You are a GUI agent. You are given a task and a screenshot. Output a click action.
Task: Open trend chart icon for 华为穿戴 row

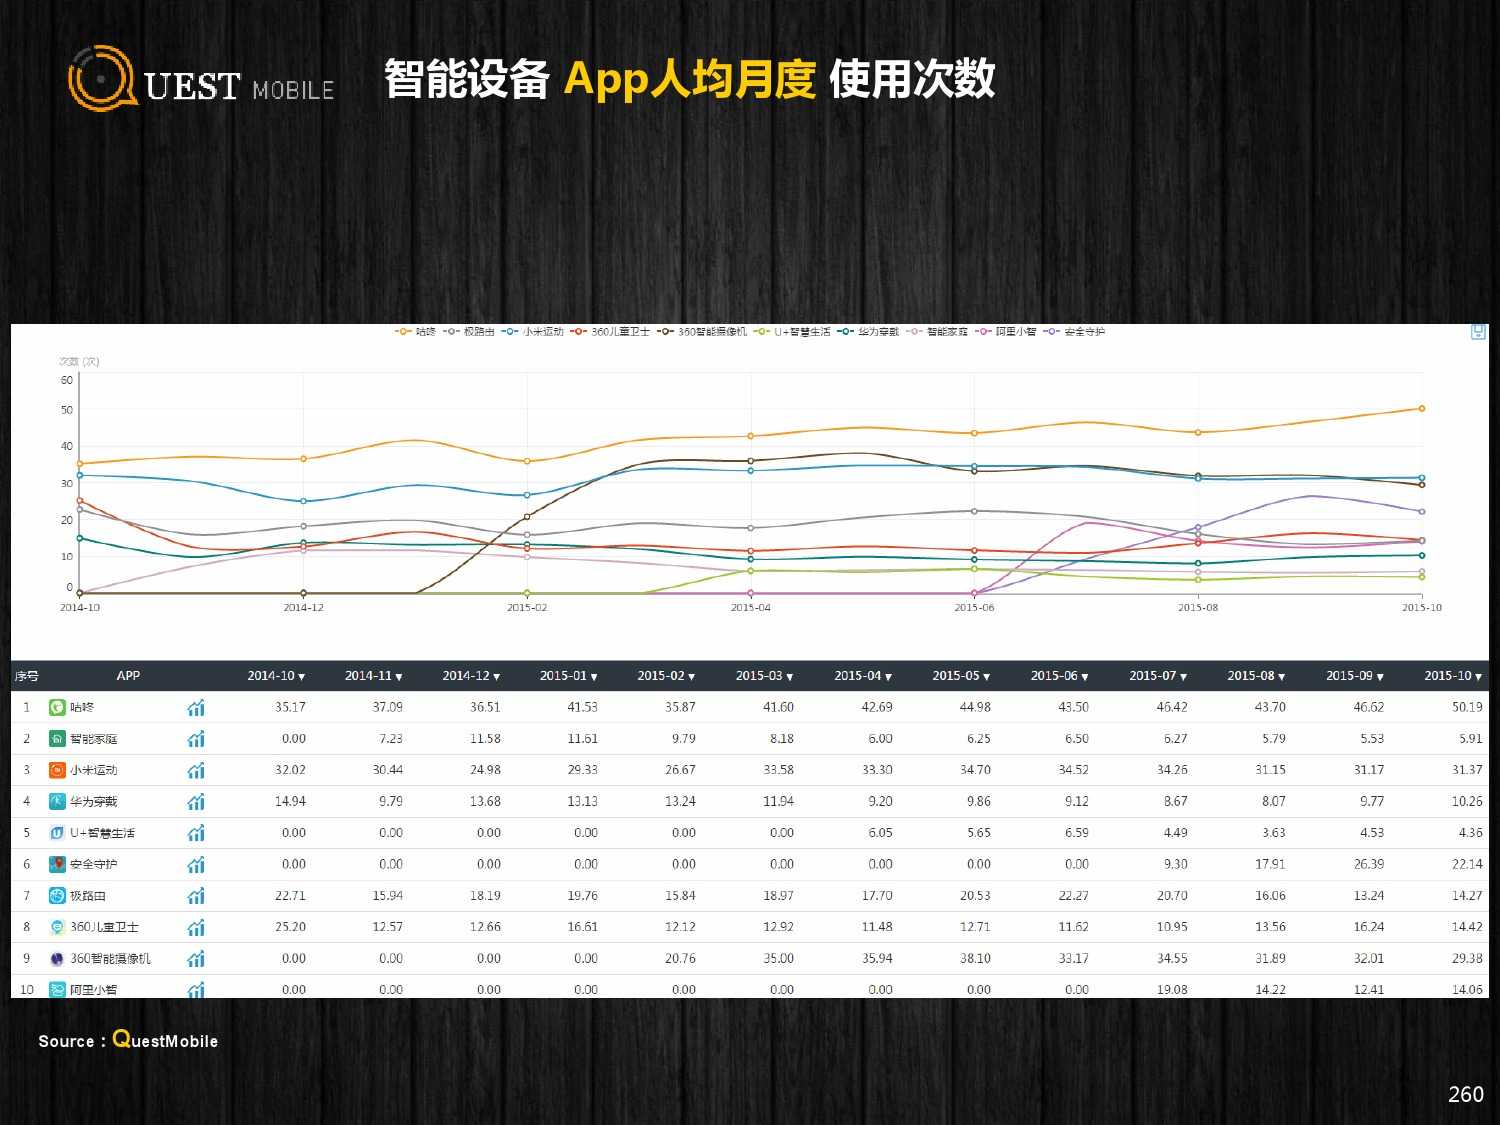tap(196, 802)
